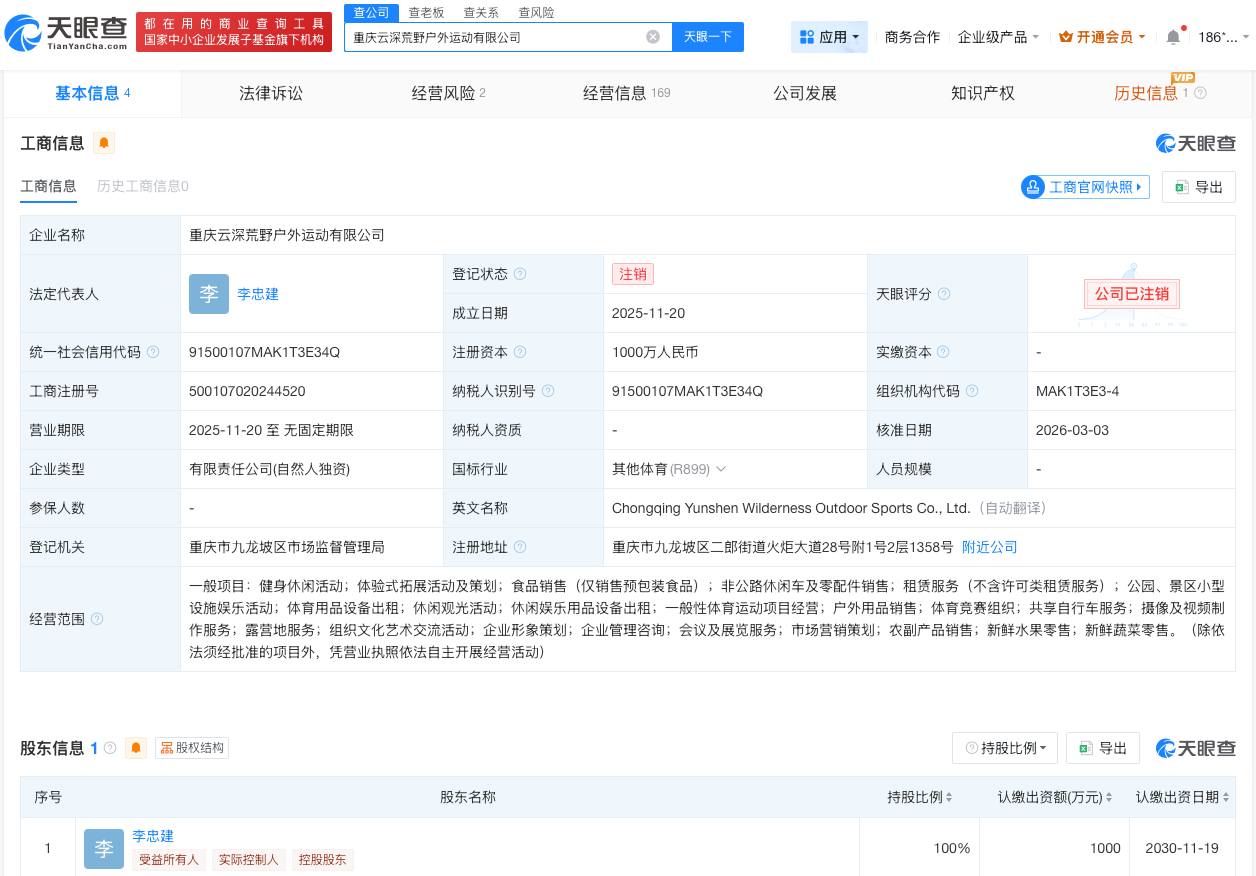Viewport: 1256px width, 876px height.
Task: Expand the 其他体育(R899) industry chevron
Action: tap(720, 469)
